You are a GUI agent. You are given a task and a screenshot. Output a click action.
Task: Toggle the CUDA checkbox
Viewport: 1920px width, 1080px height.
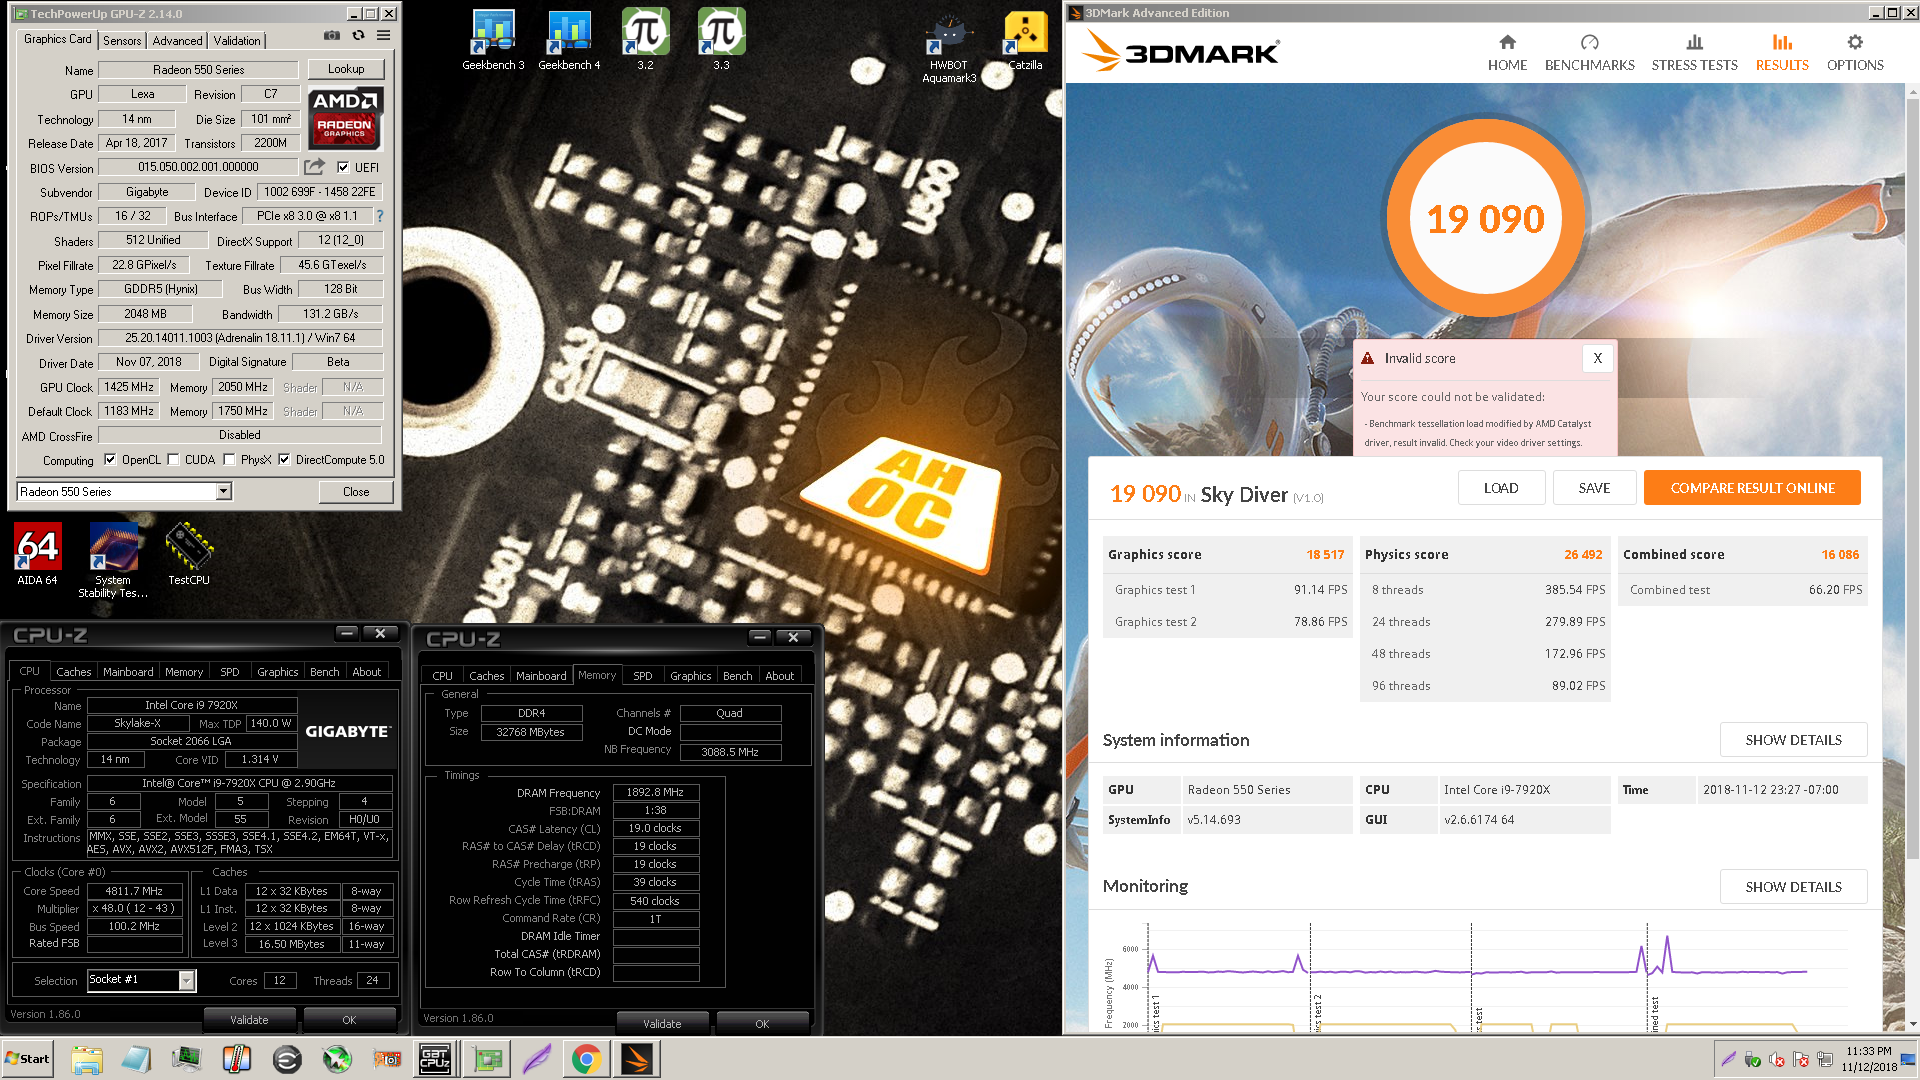click(174, 460)
